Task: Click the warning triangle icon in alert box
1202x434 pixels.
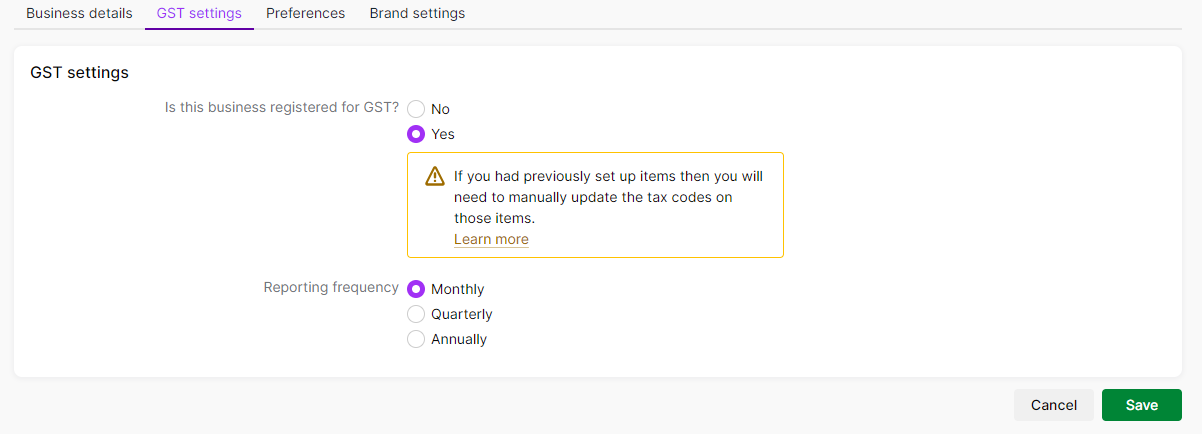Action: click(x=434, y=176)
